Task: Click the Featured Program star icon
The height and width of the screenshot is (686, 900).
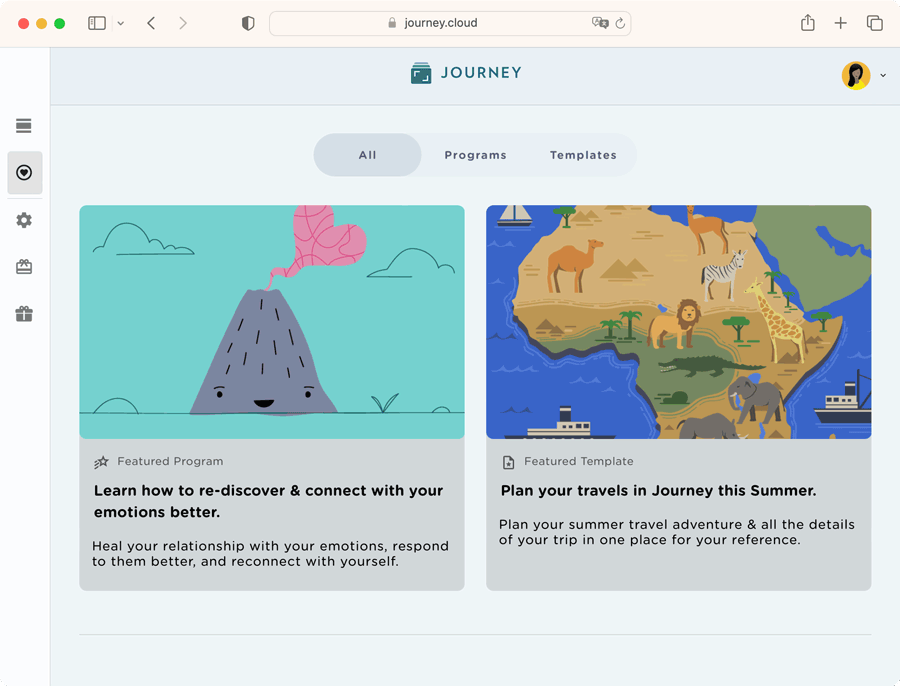Action: 102,462
